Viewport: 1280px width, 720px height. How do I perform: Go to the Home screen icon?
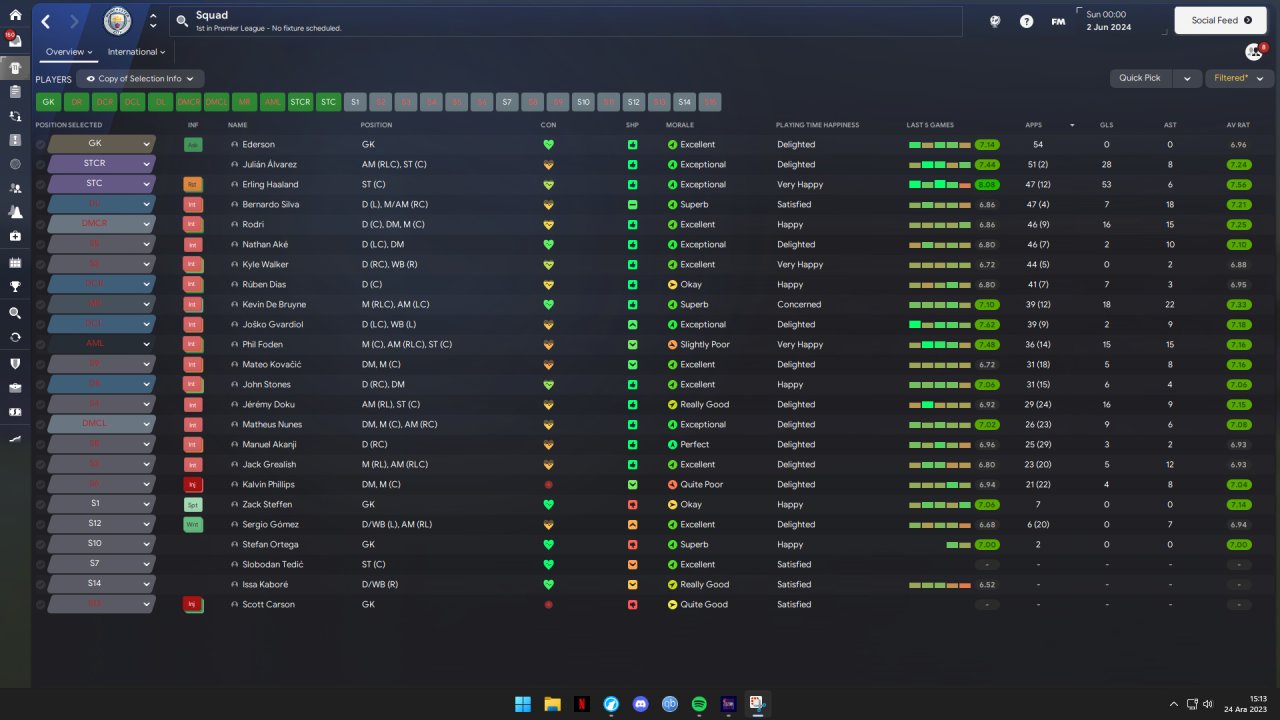(x=15, y=17)
